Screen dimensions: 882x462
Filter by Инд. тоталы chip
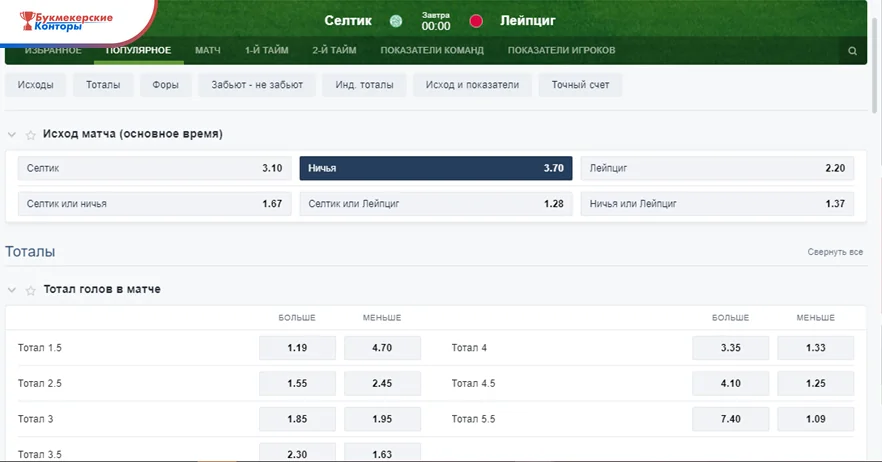click(364, 85)
